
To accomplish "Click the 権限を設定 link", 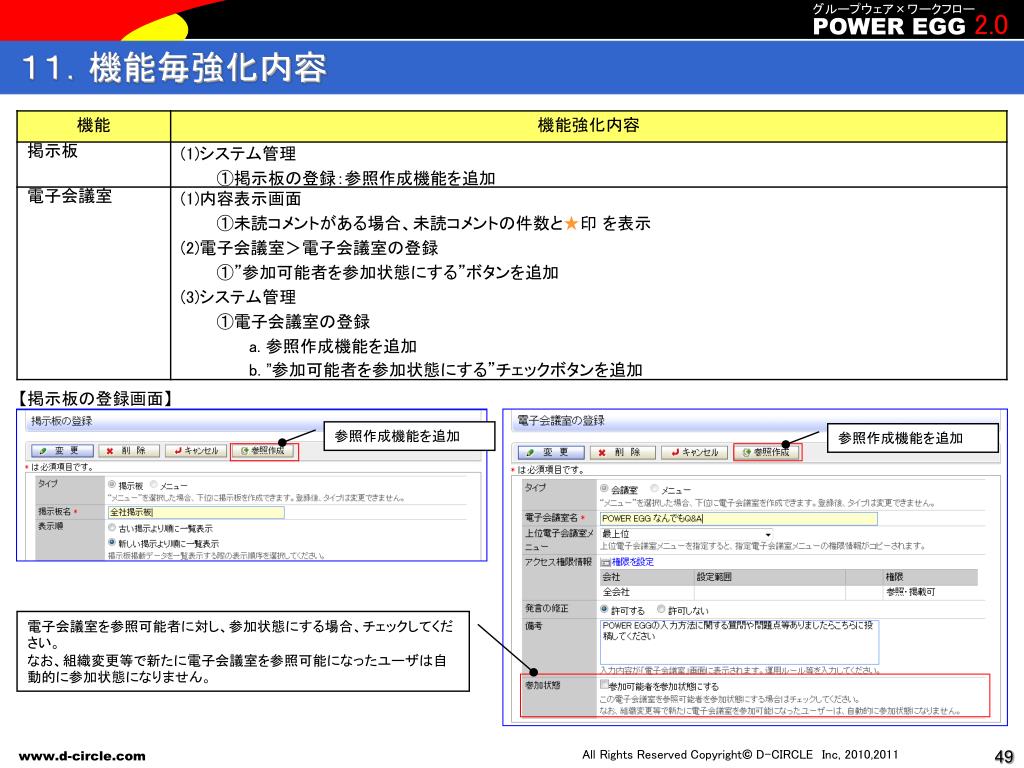I will click(x=632, y=562).
